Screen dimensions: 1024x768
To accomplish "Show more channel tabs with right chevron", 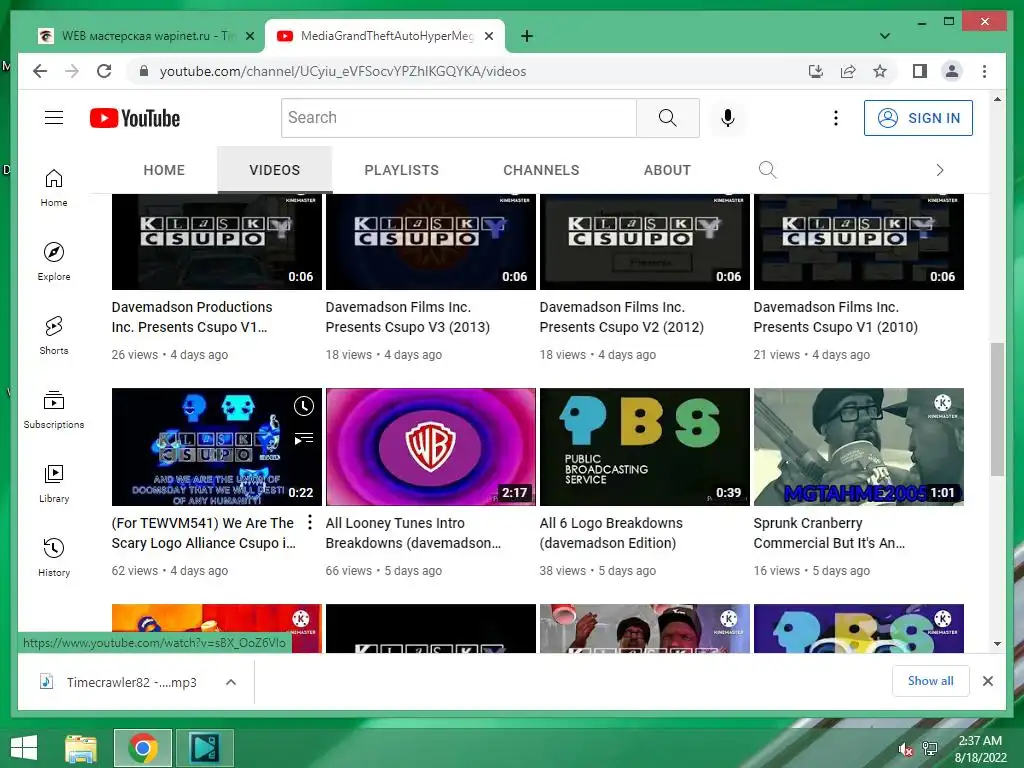I will (x=940, y=170).
